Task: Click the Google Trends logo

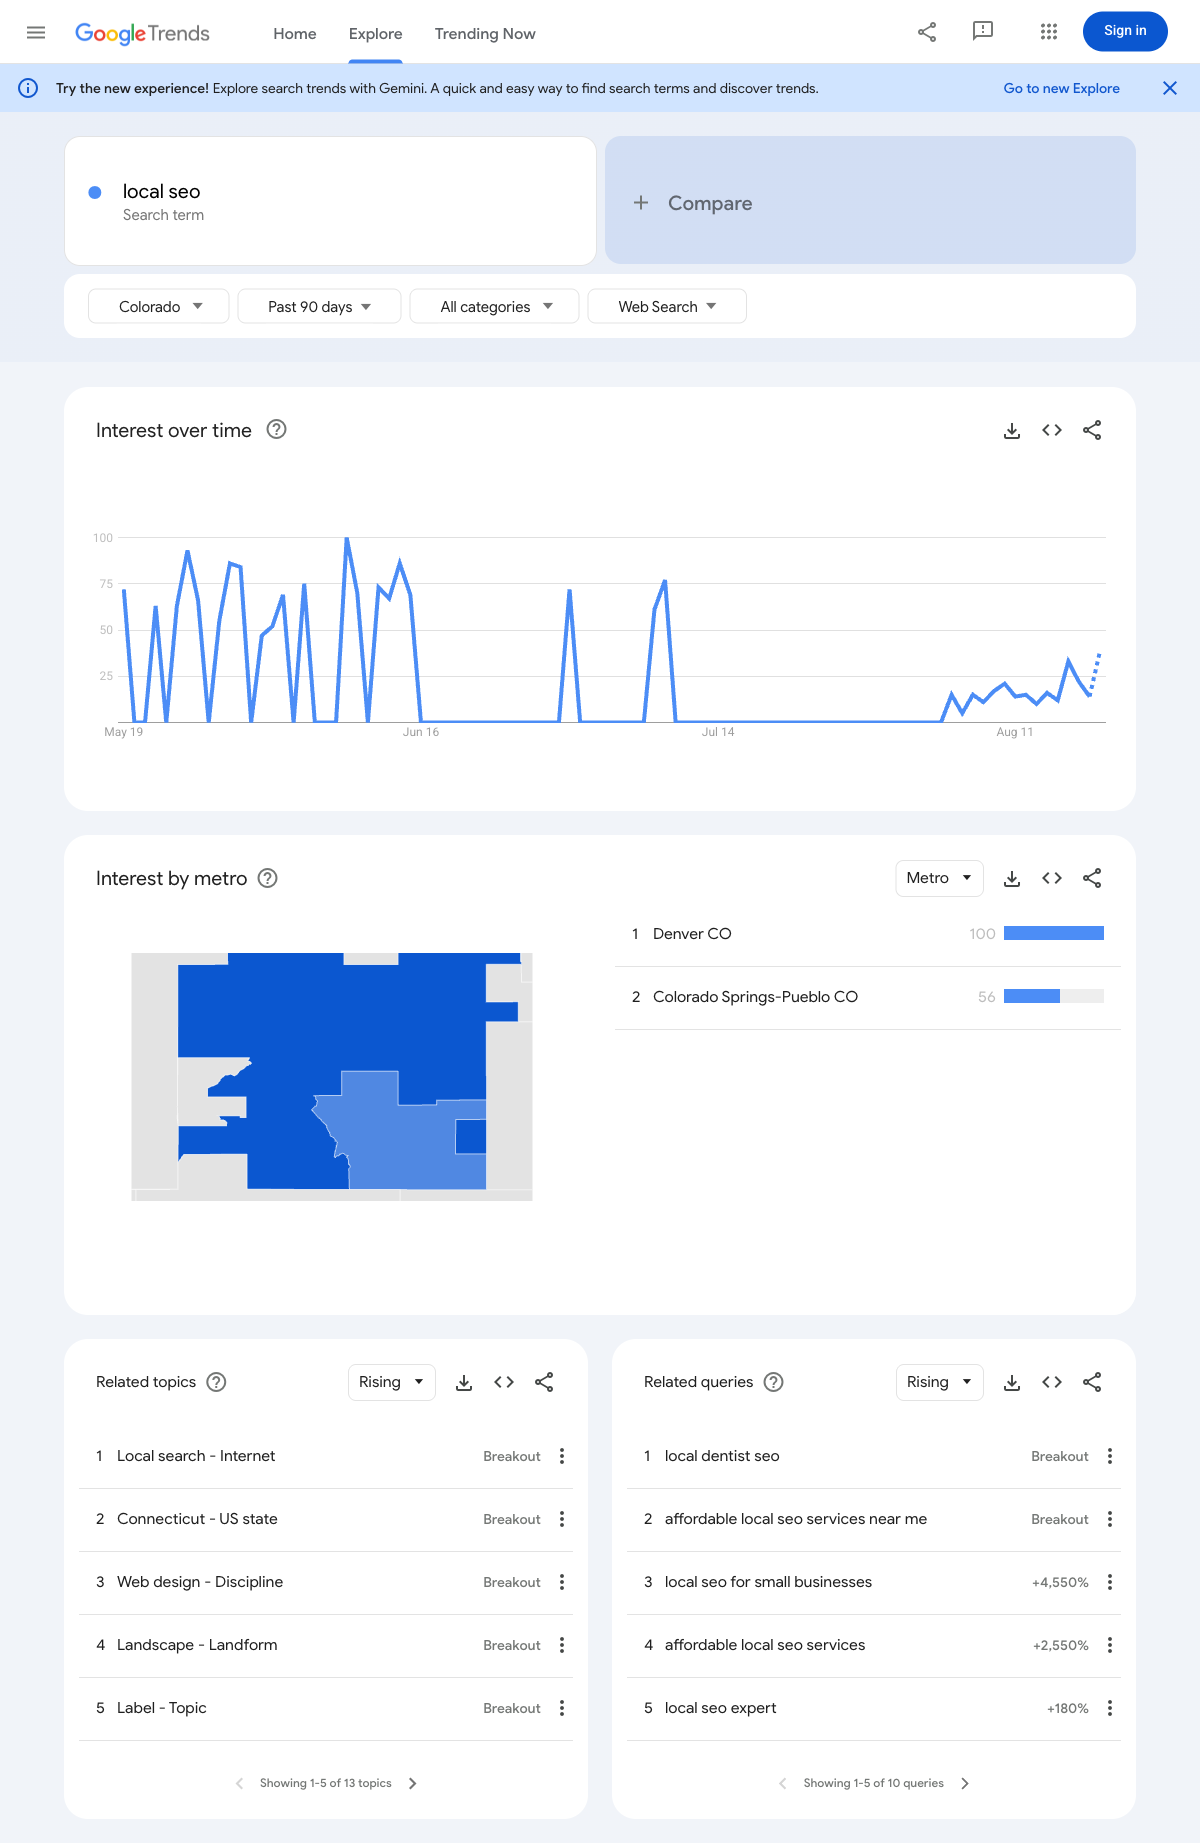Action: pos(143,33)
